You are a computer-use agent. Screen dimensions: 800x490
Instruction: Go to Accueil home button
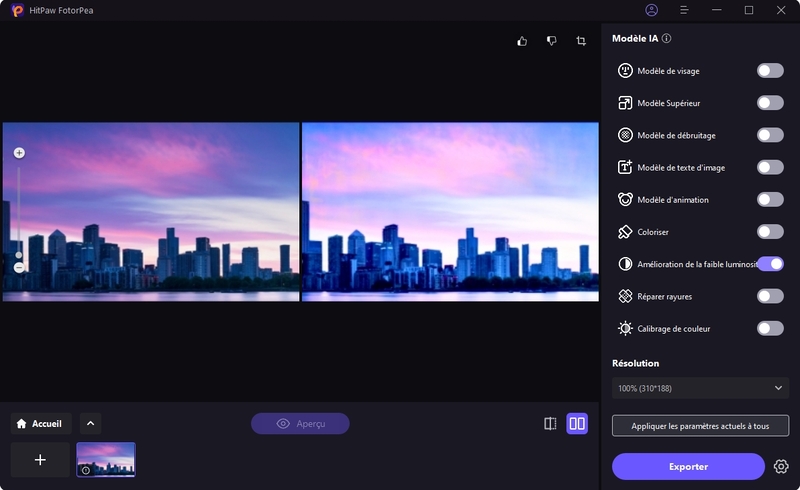coord(41,424)
